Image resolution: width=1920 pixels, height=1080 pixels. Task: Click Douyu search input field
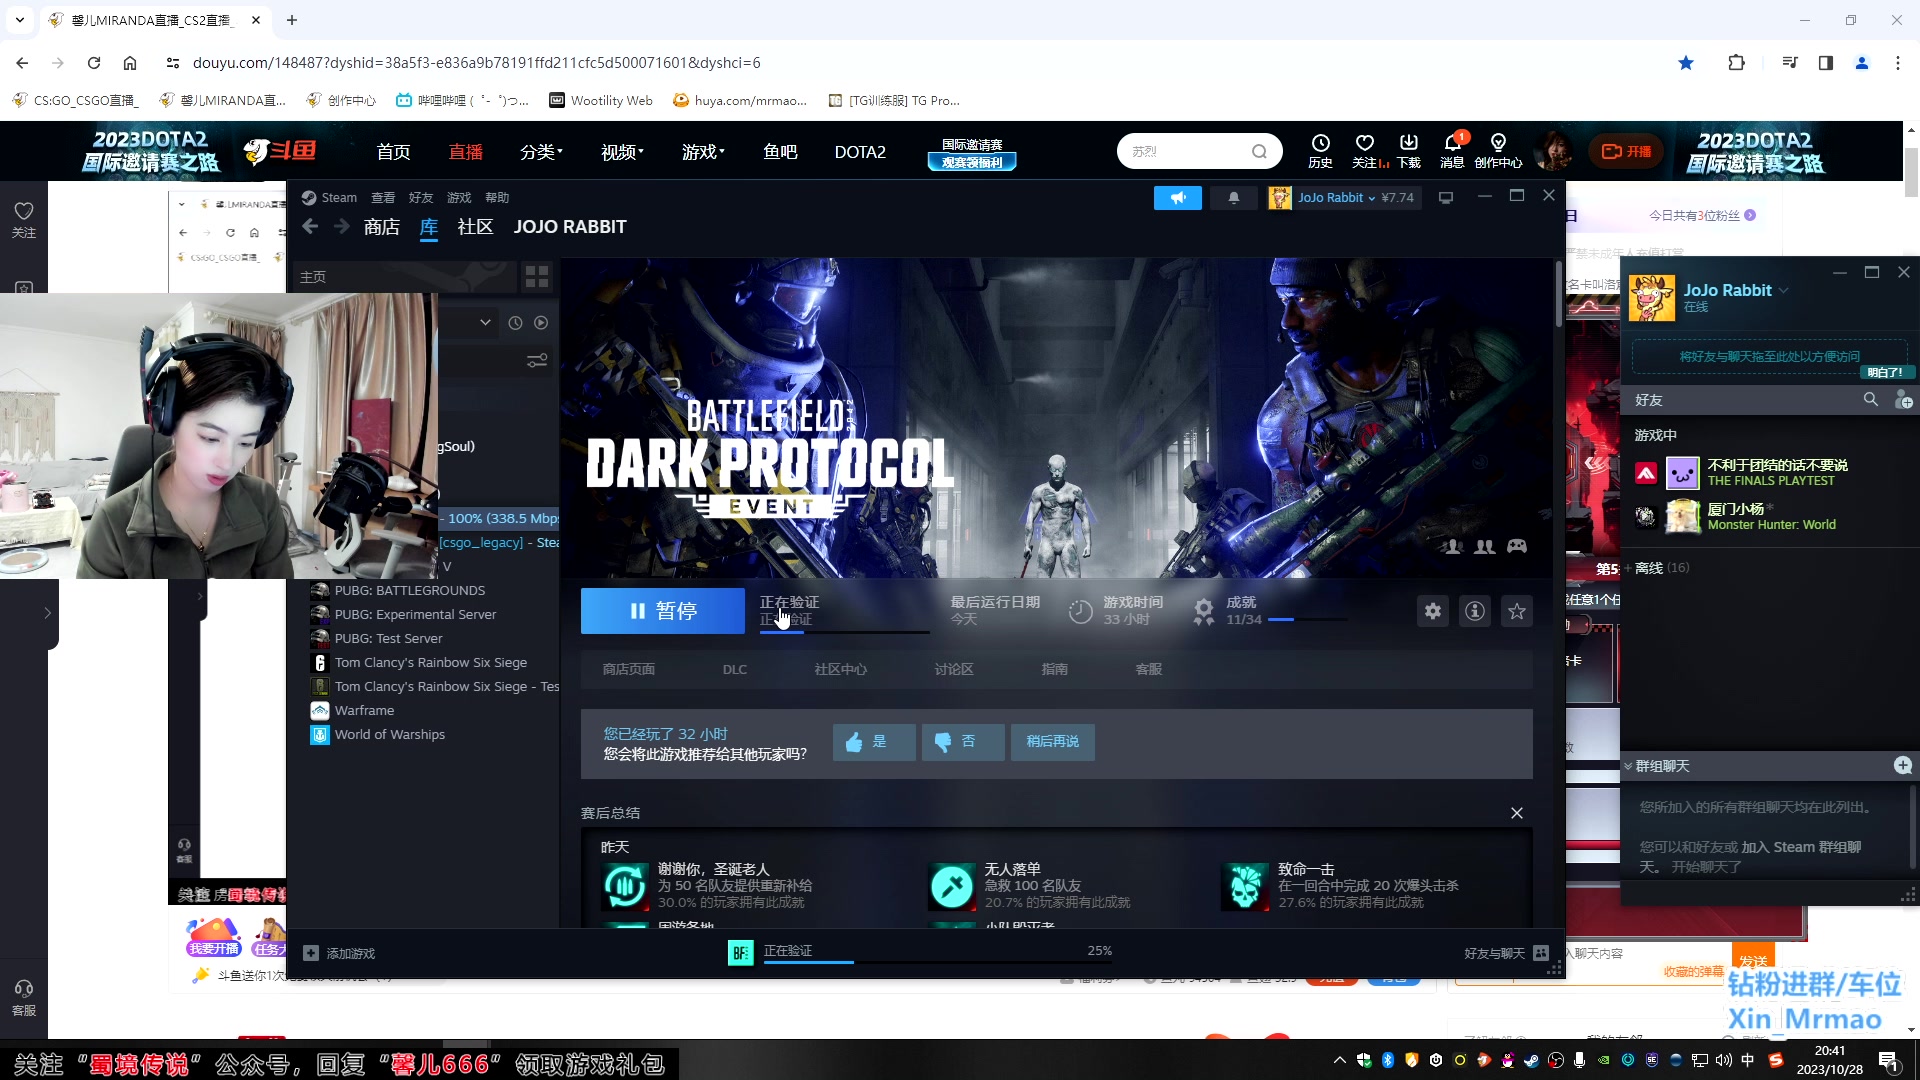(1186, 152)
